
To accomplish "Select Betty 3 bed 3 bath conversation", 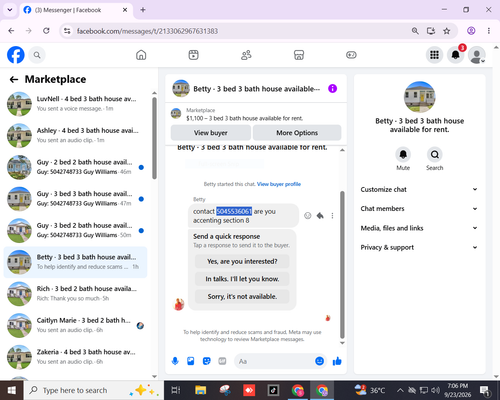I will pos(75,262).
